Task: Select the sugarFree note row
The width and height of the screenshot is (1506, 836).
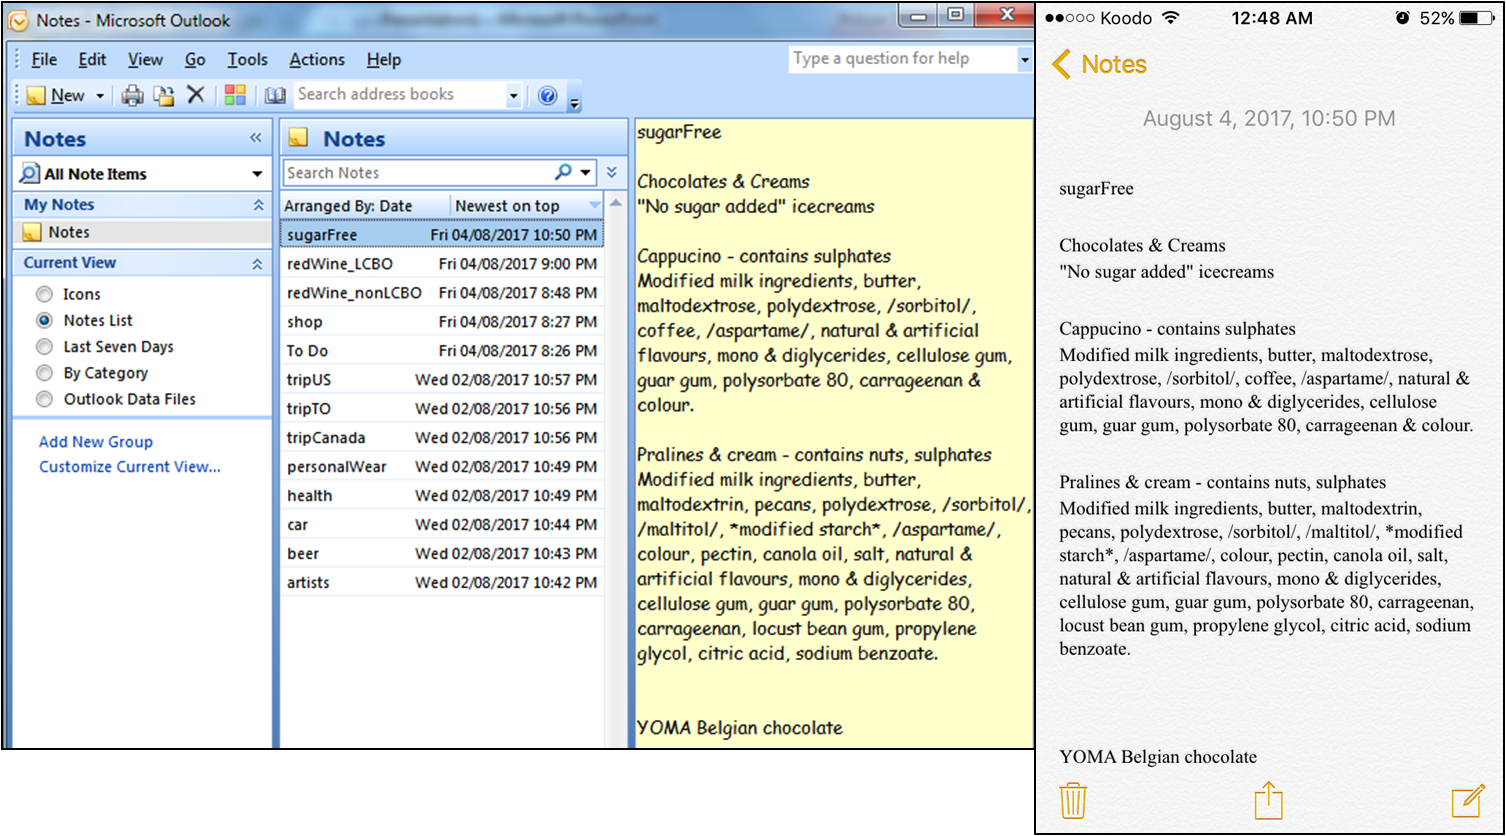Action: click(442, 235)
